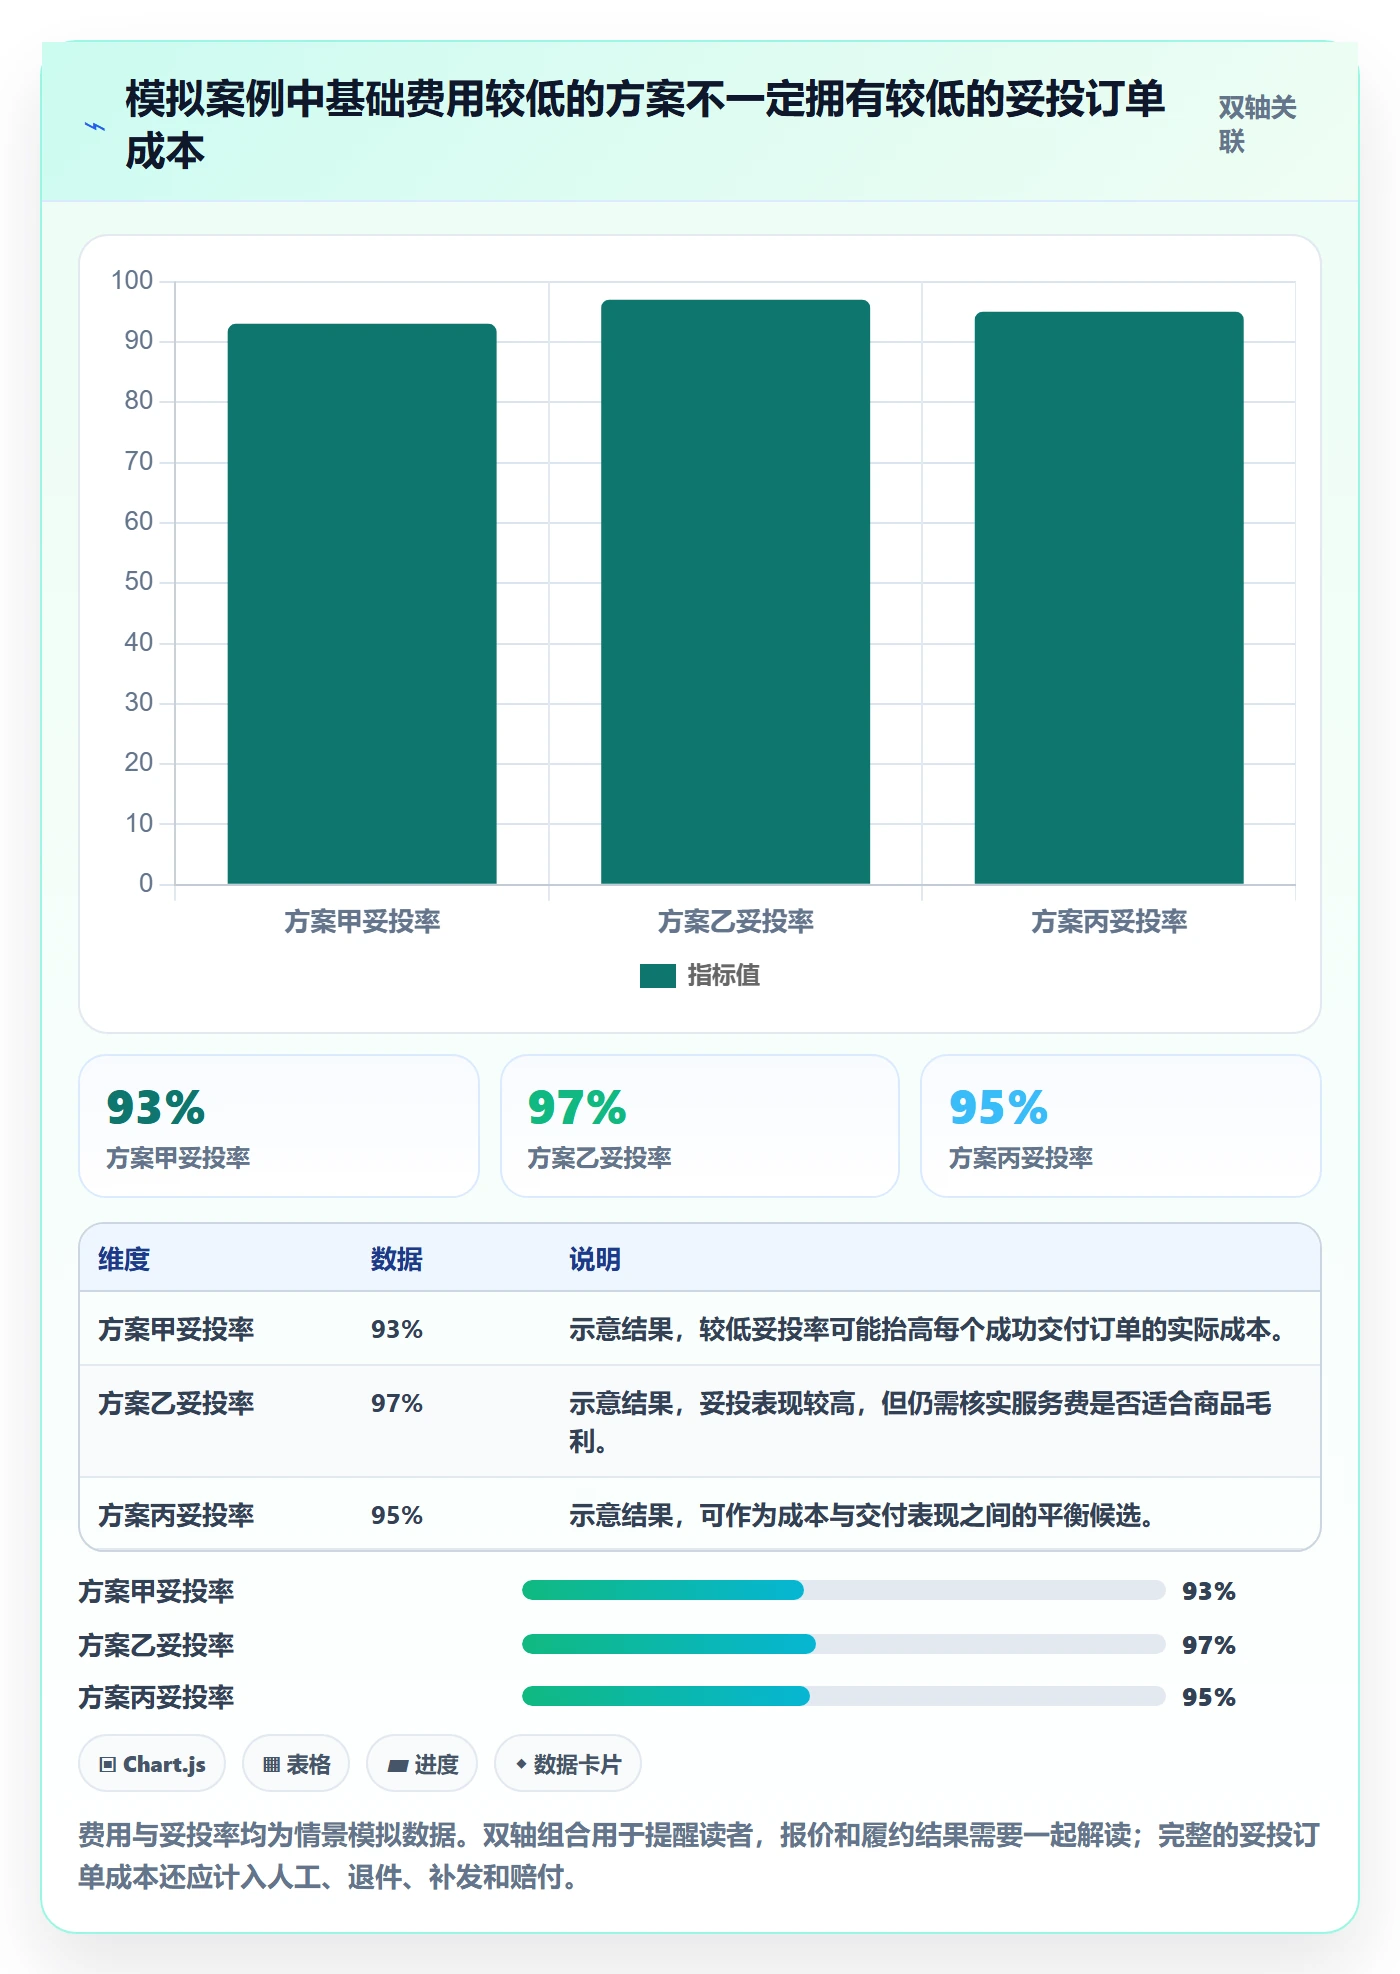Click the 维度 table column header
This screenshot has height=1974, width=1400.
[x=124, y=1259]
